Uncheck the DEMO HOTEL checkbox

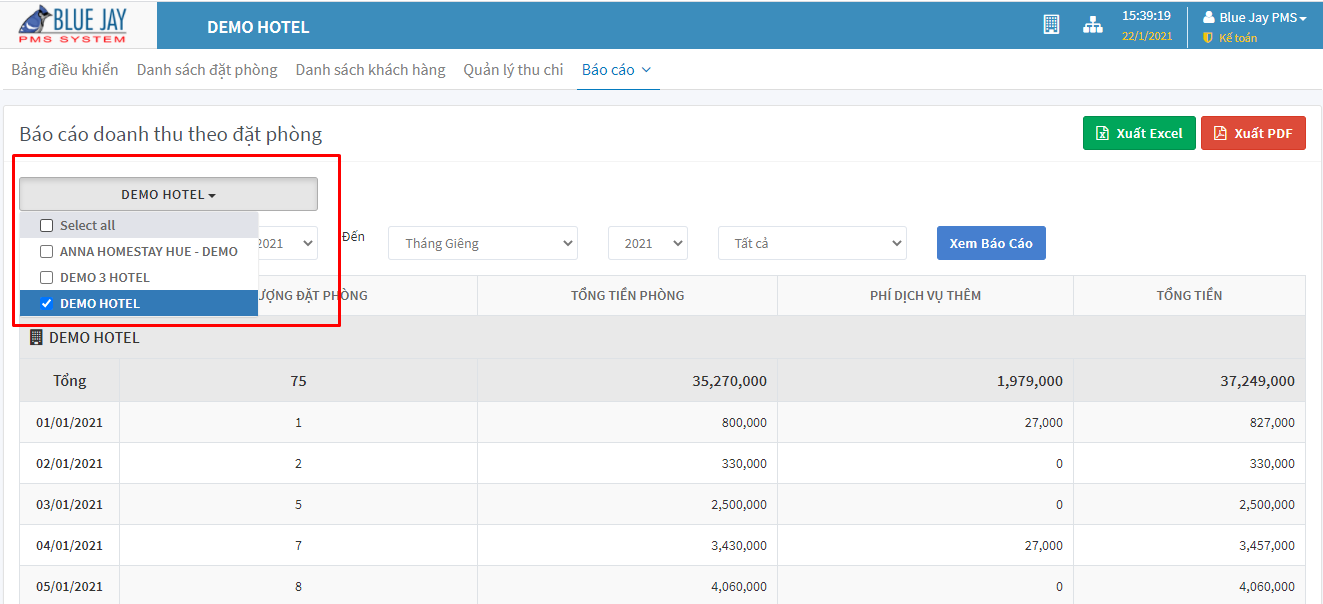46,304
